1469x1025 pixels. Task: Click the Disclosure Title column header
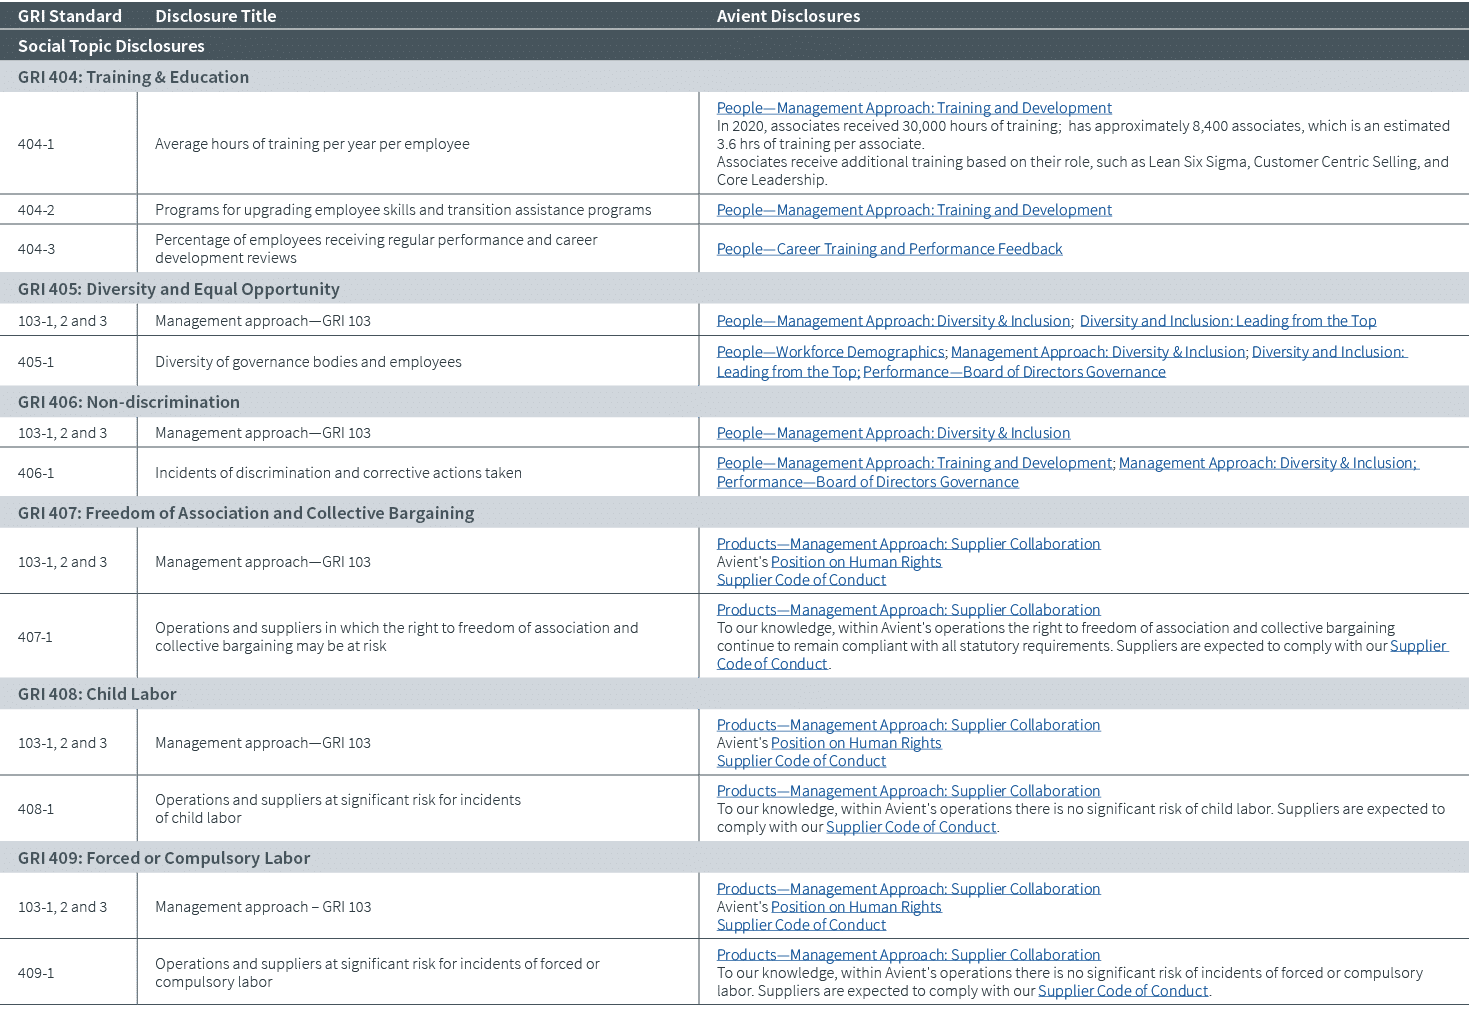pyautogui.click(x=215, y=16)
